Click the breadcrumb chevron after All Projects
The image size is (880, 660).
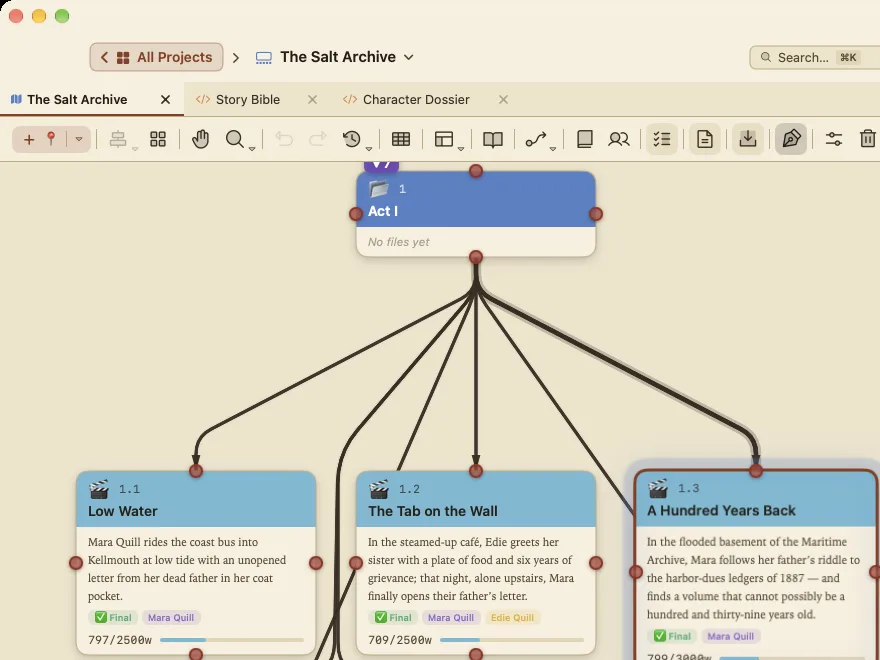click(x=236, y=57)
